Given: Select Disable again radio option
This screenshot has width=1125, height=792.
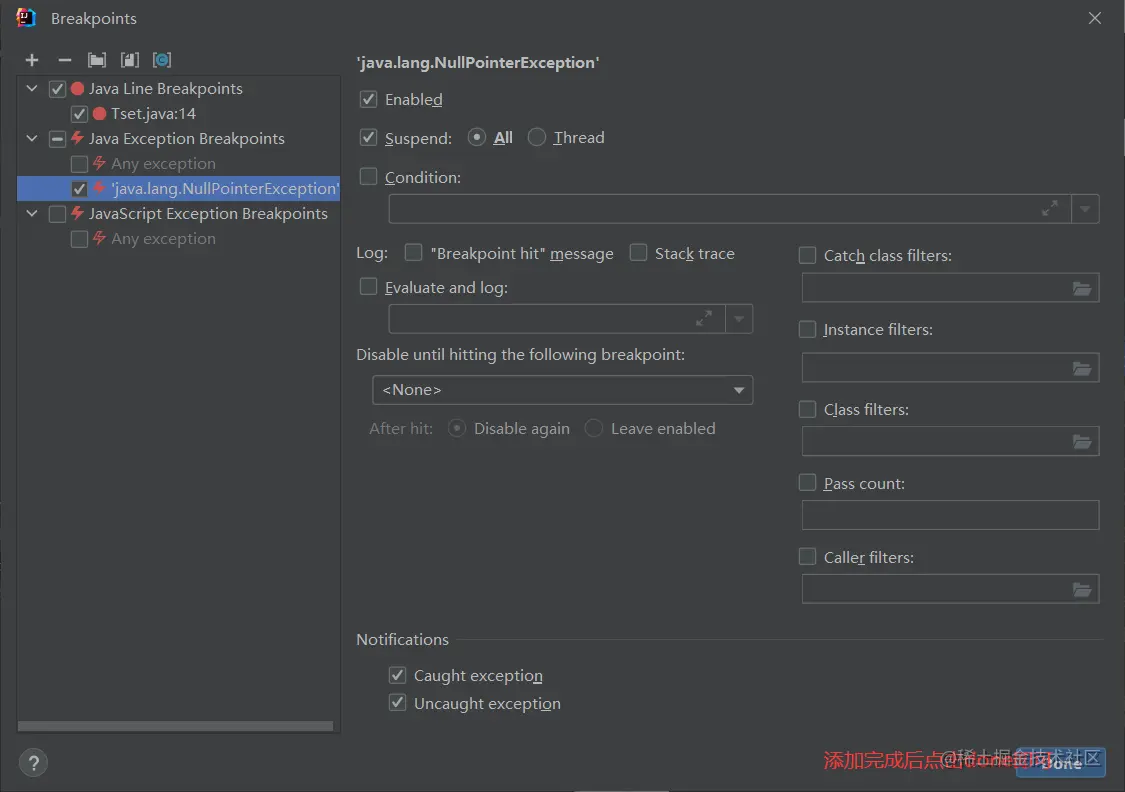Looking at the screenshot, I should [x=456, y=428].
